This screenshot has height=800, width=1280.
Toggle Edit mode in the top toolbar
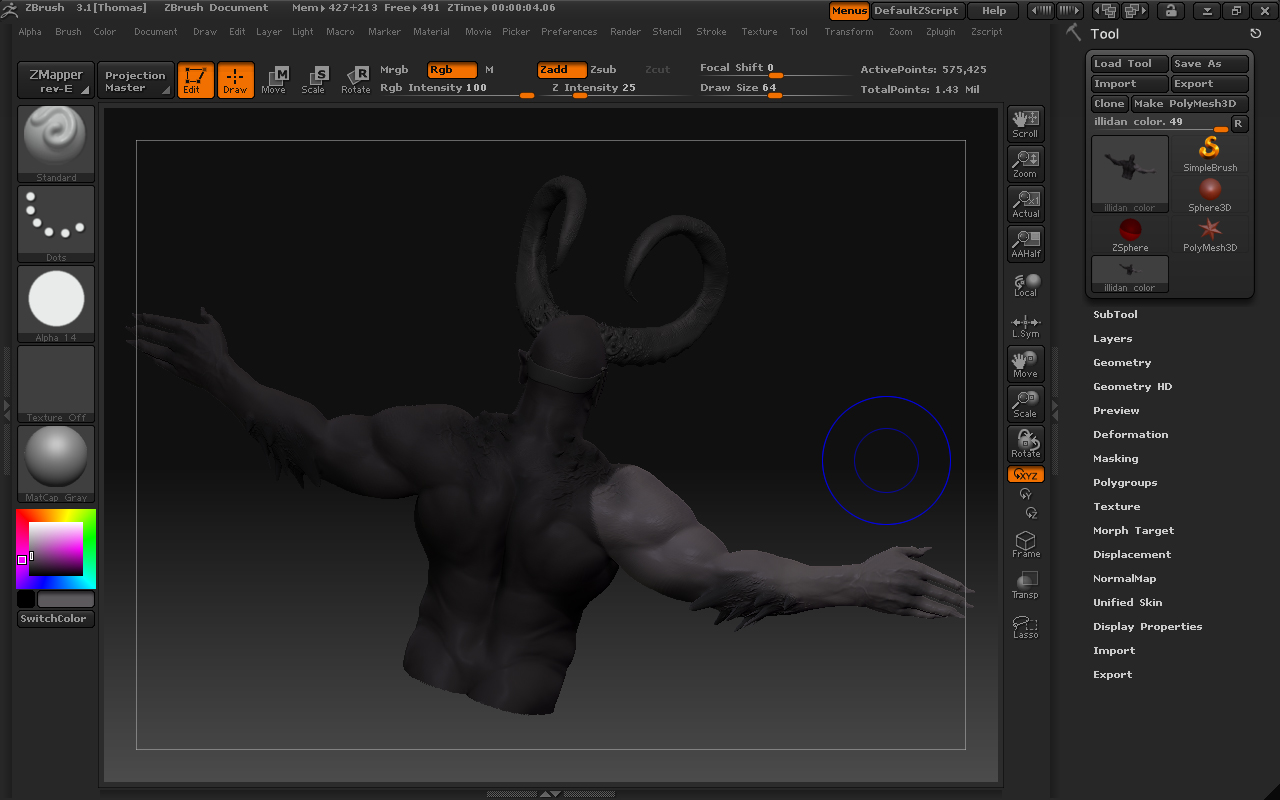point(195,80)
